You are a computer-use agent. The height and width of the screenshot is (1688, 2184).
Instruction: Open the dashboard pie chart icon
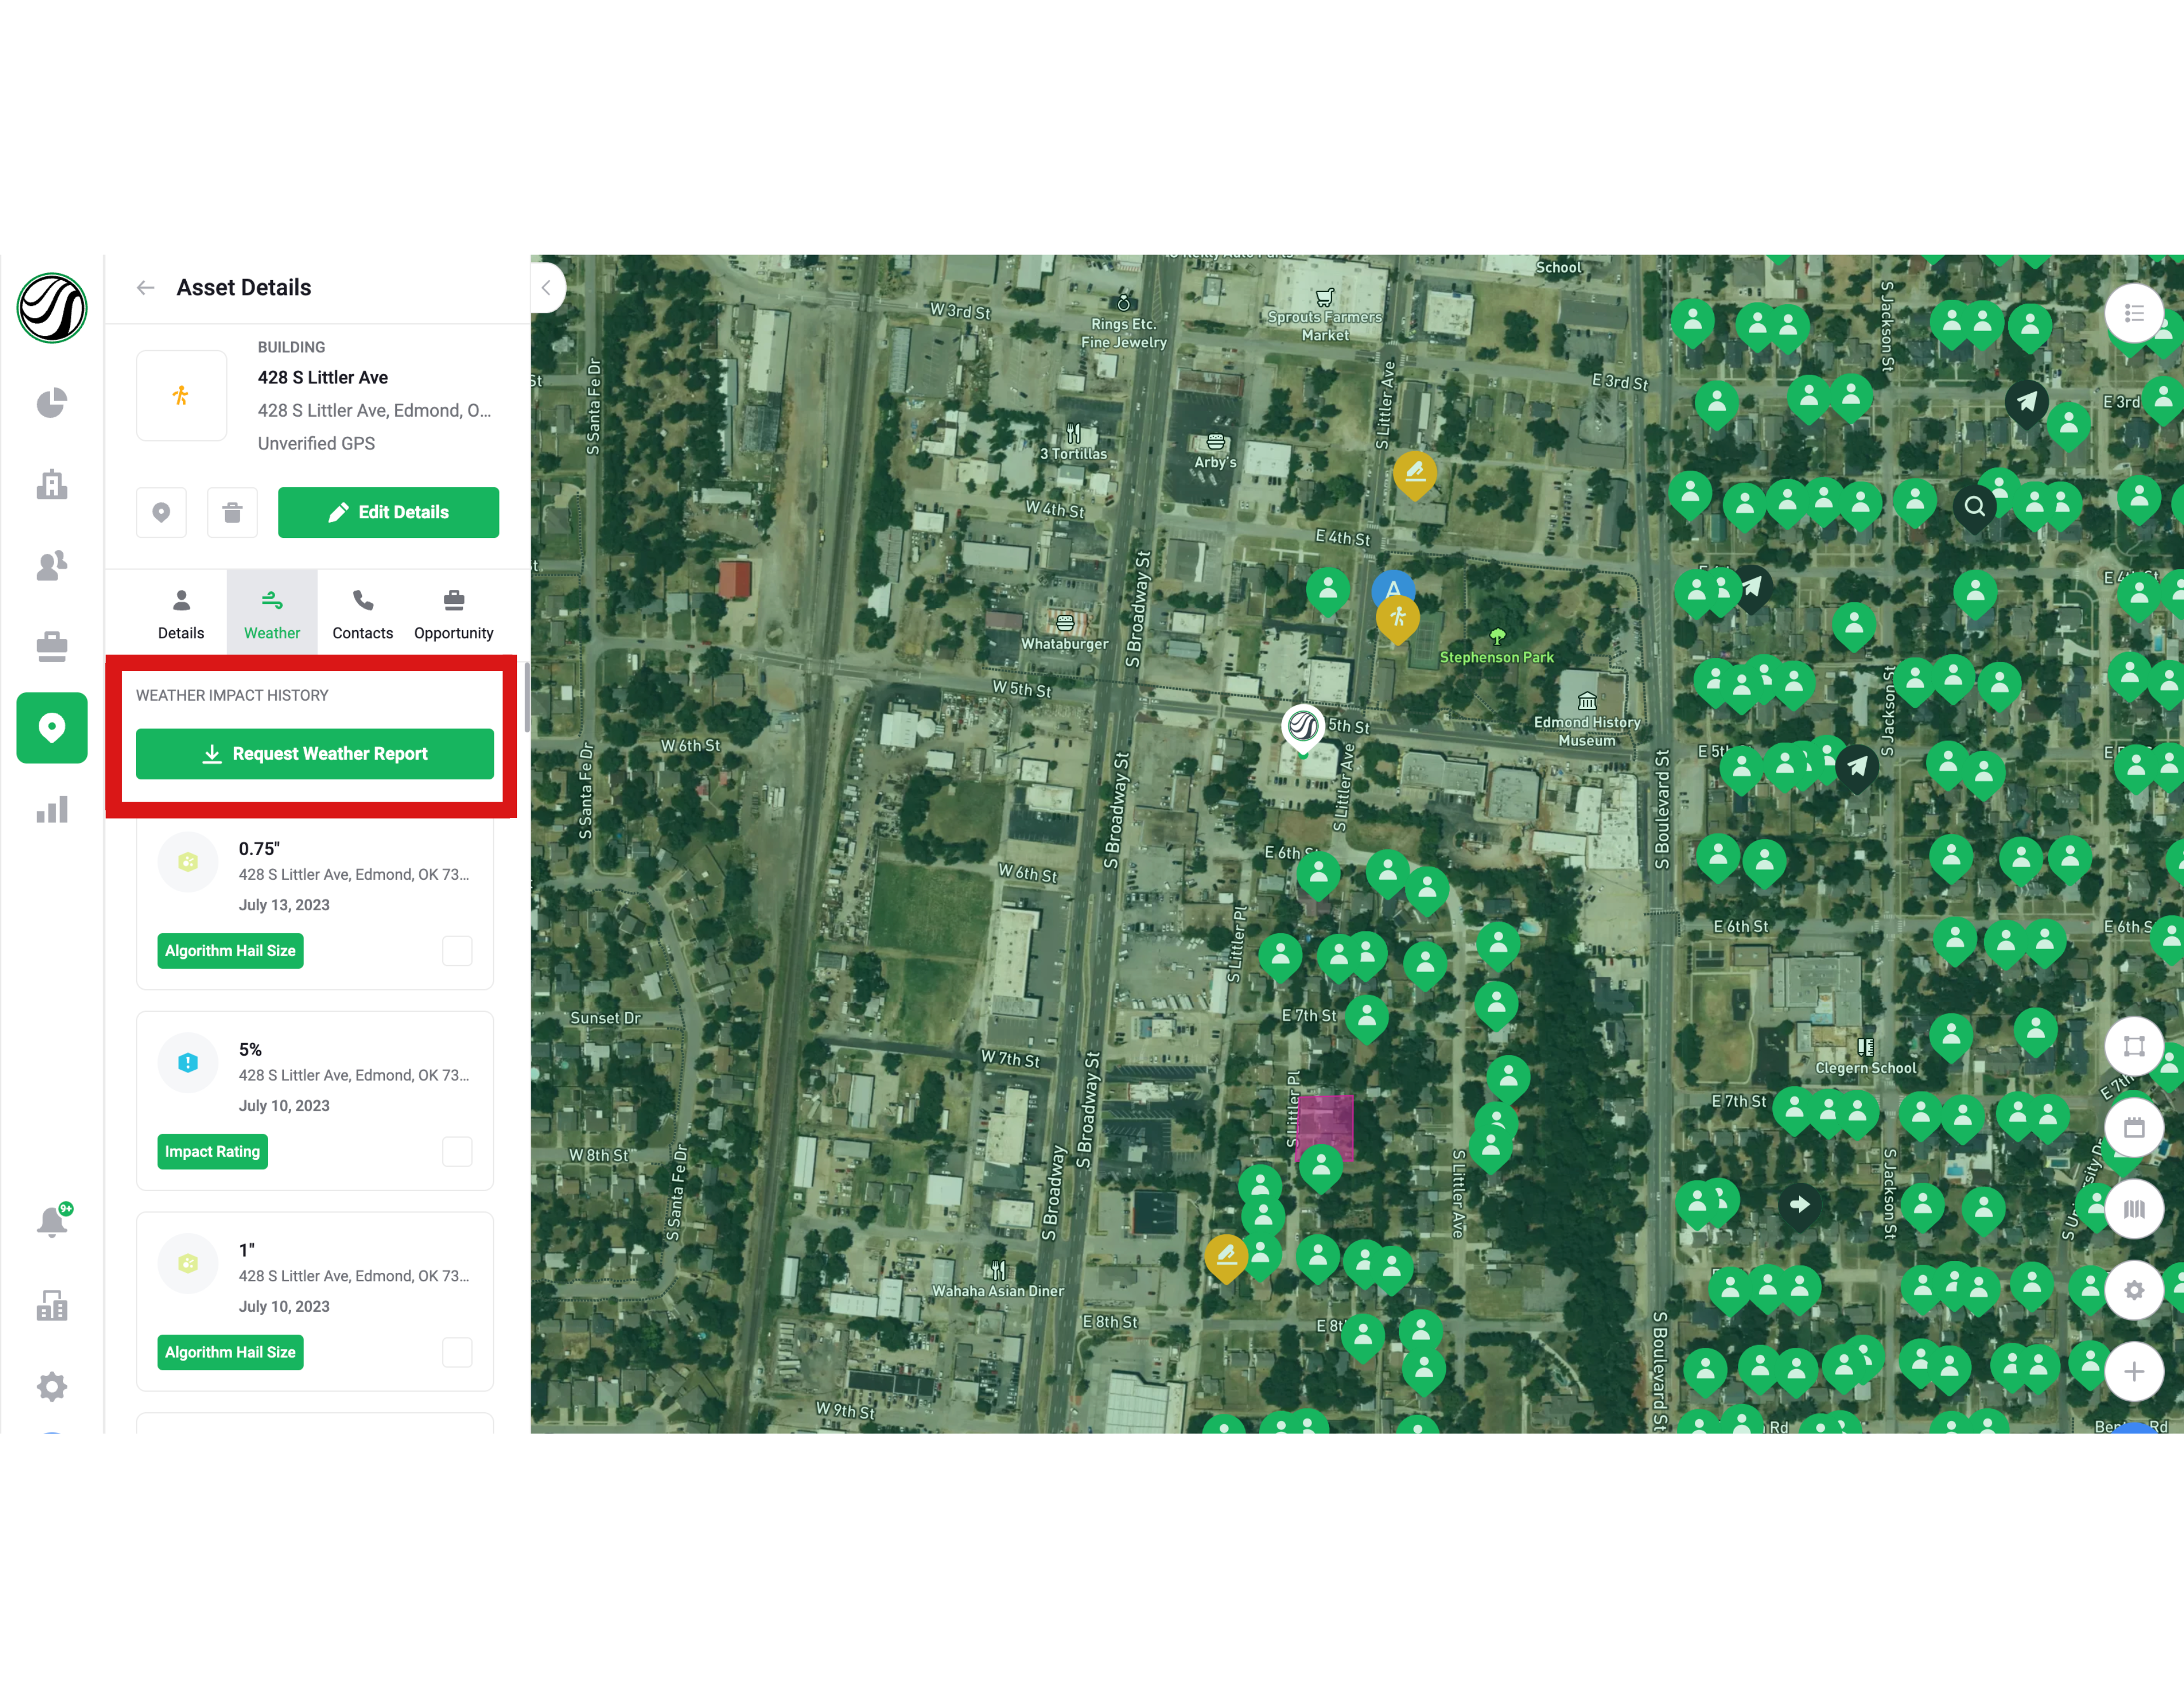[51, 403]
